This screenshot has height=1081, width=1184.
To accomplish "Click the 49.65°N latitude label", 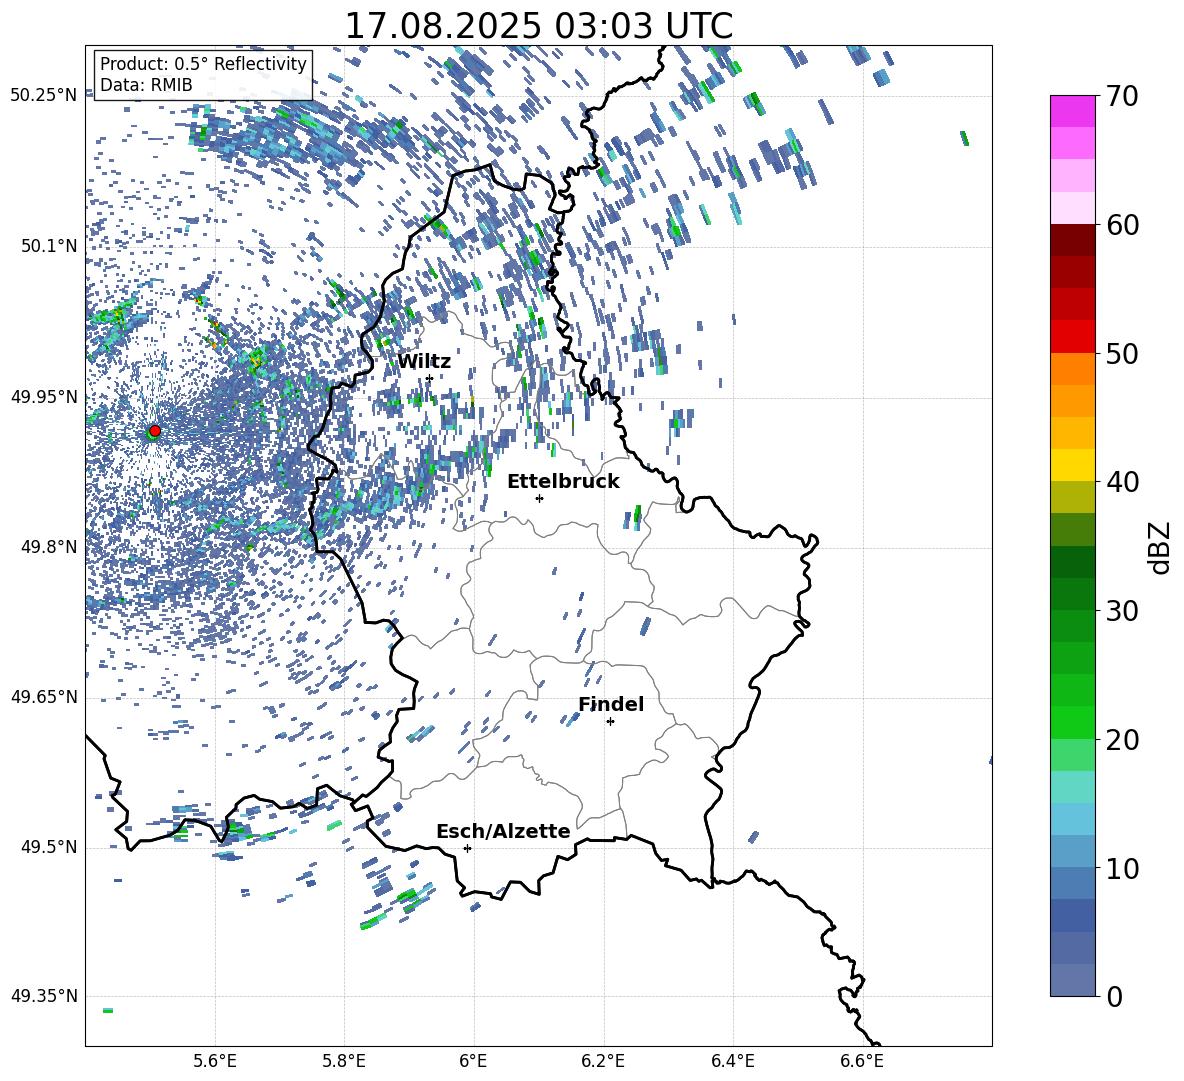I will [44, 697].
